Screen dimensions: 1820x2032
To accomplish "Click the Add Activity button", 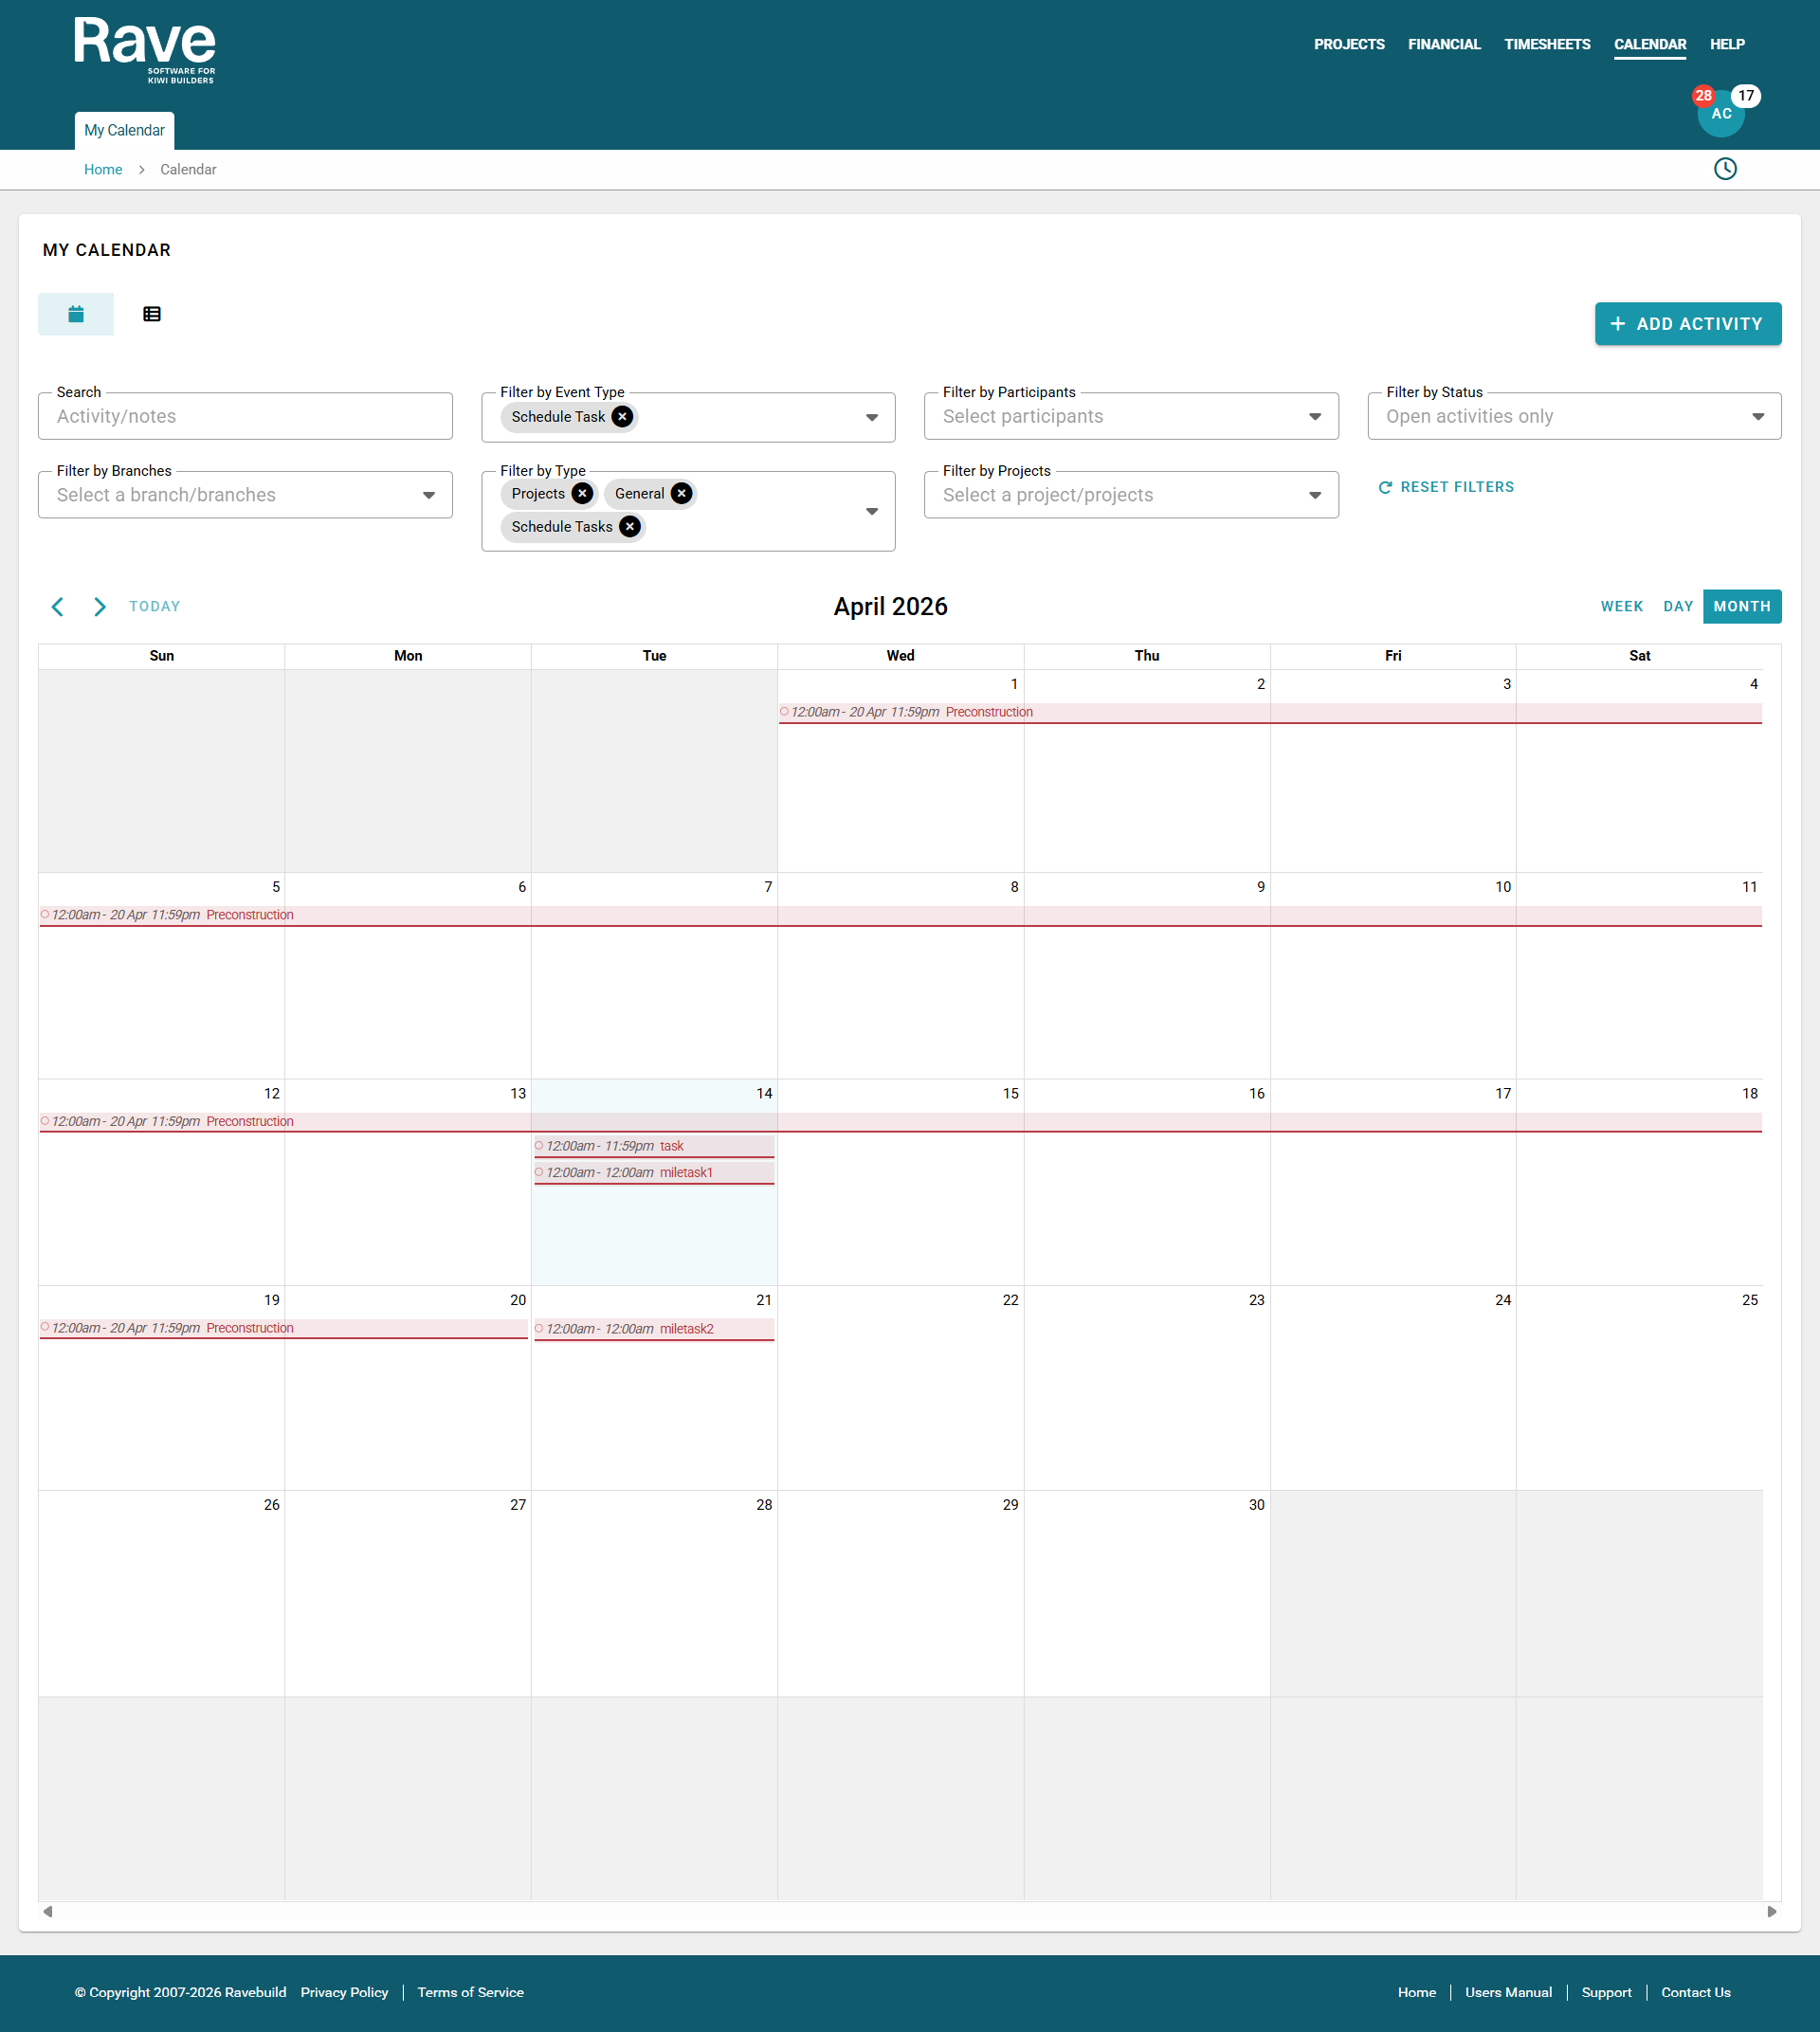I will 1687,324.
